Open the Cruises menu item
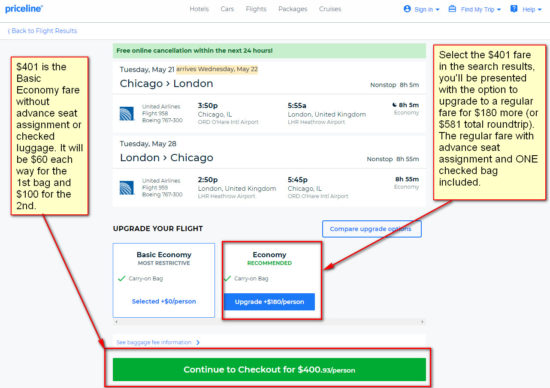The height and width of the screenshot is (388, 550). tap(330, 9)
